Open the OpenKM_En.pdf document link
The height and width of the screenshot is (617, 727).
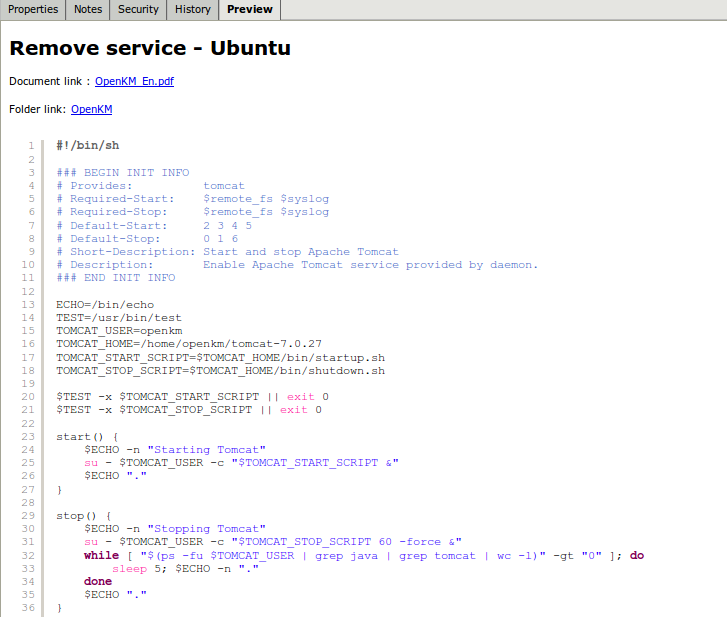134,81
